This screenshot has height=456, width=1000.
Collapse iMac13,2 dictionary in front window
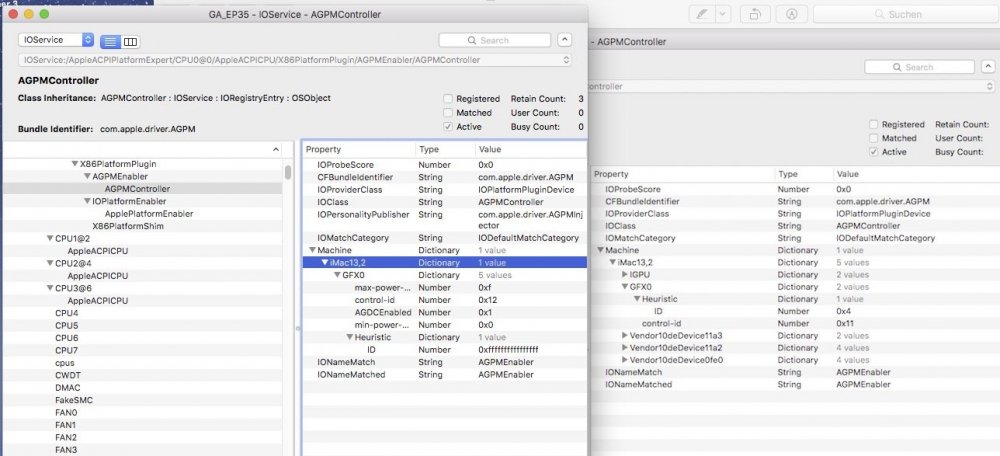click(325, 263)
